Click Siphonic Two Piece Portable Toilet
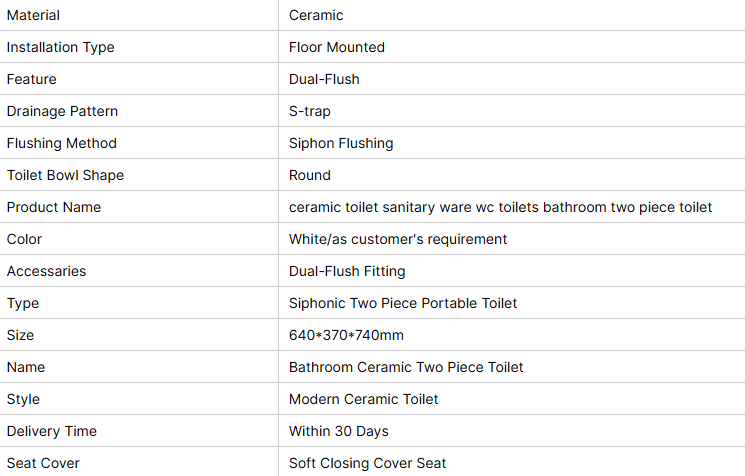This screenshot has width=745, height=476. click(403, 303)
